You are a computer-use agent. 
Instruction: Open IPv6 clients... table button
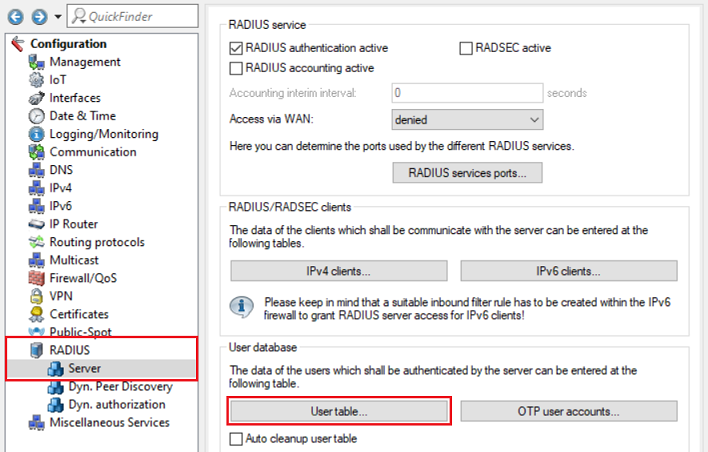(x=568, y=270)
